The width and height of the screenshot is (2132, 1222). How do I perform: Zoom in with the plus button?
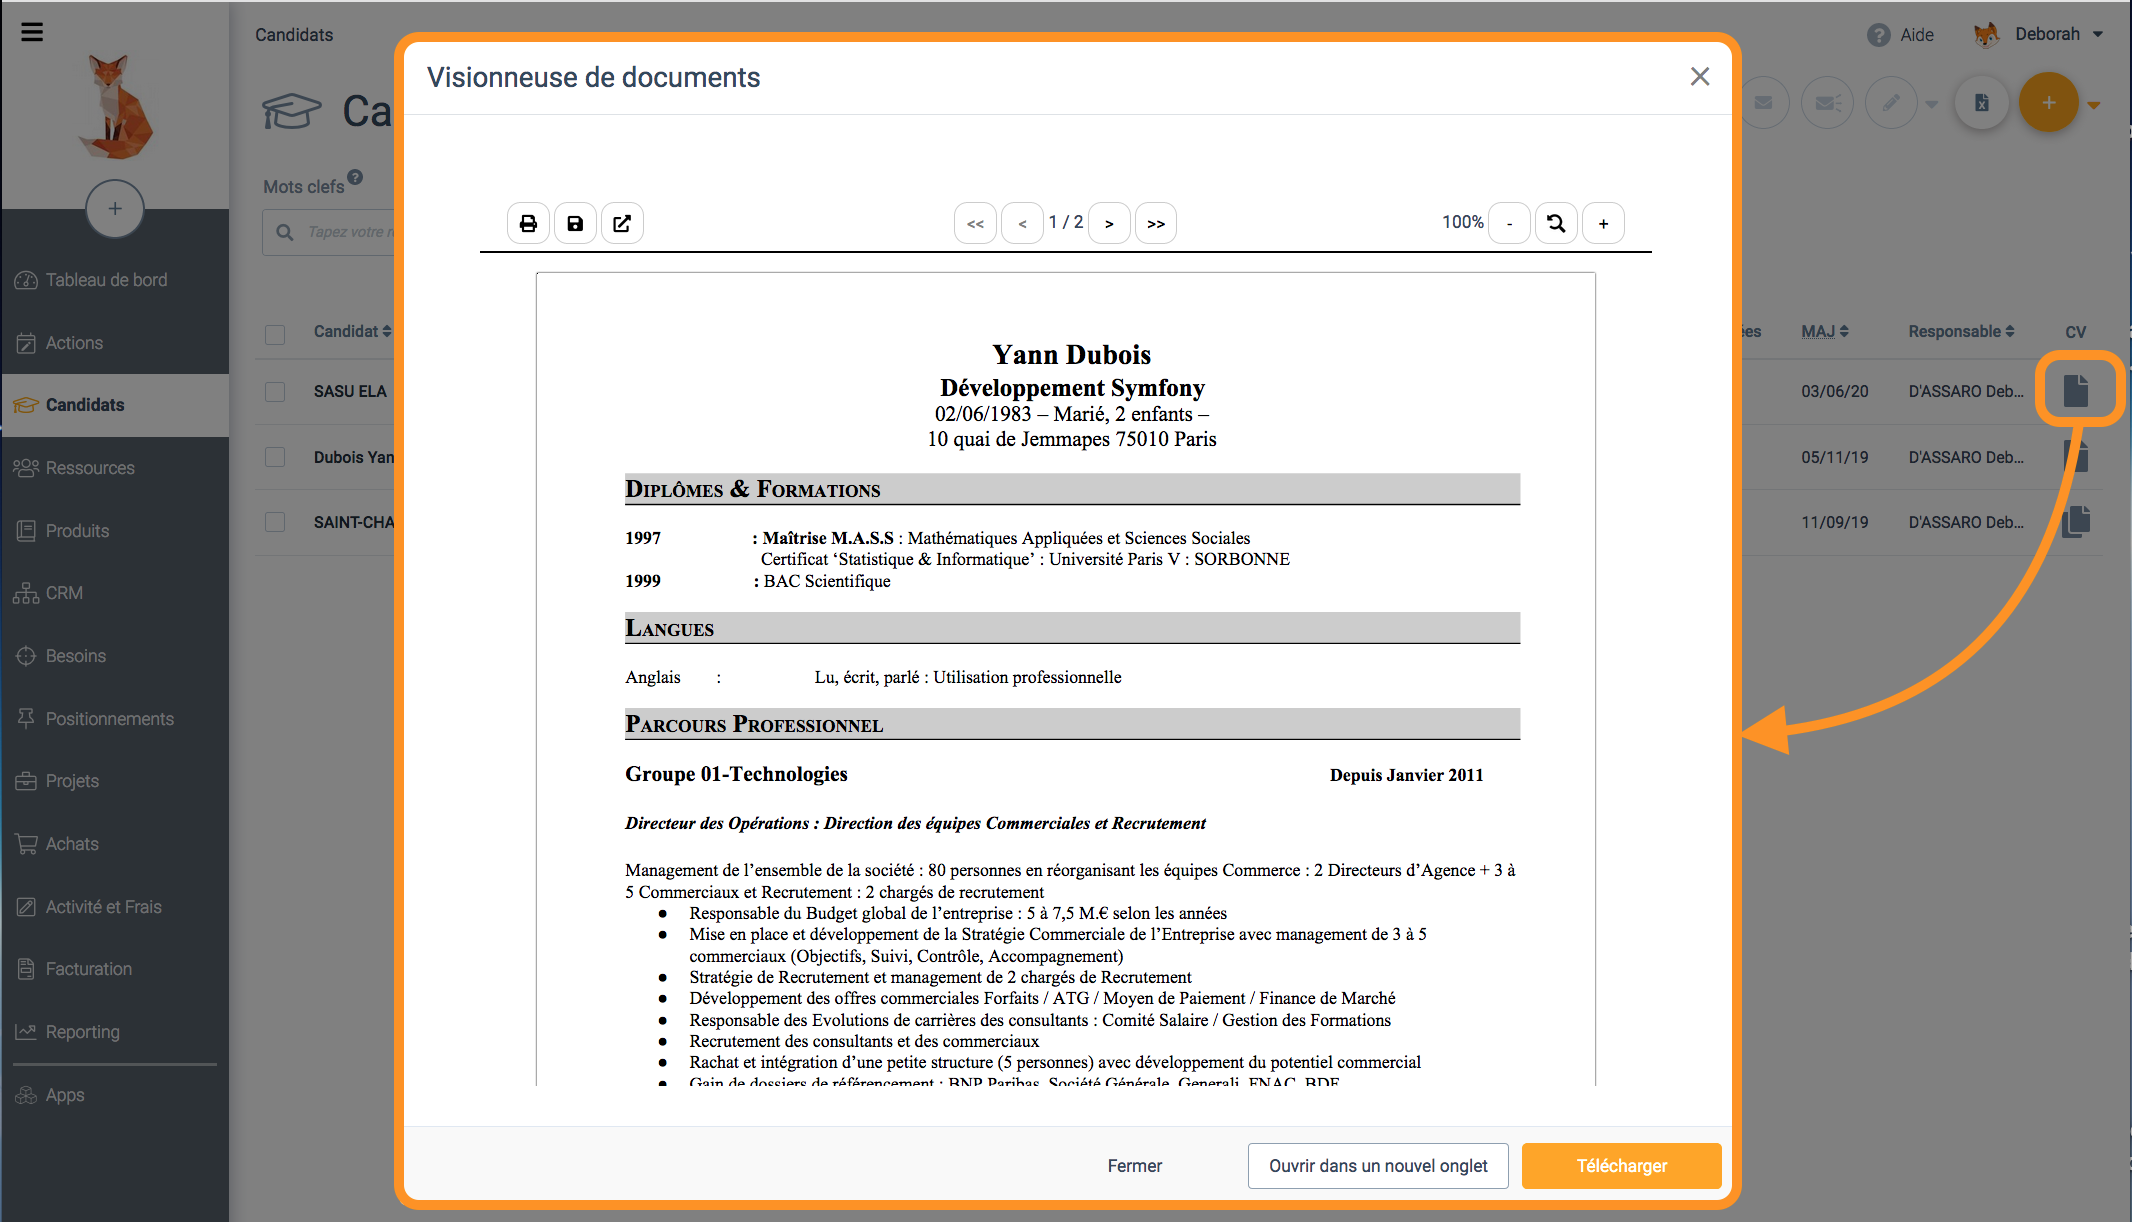[1603, 223]
